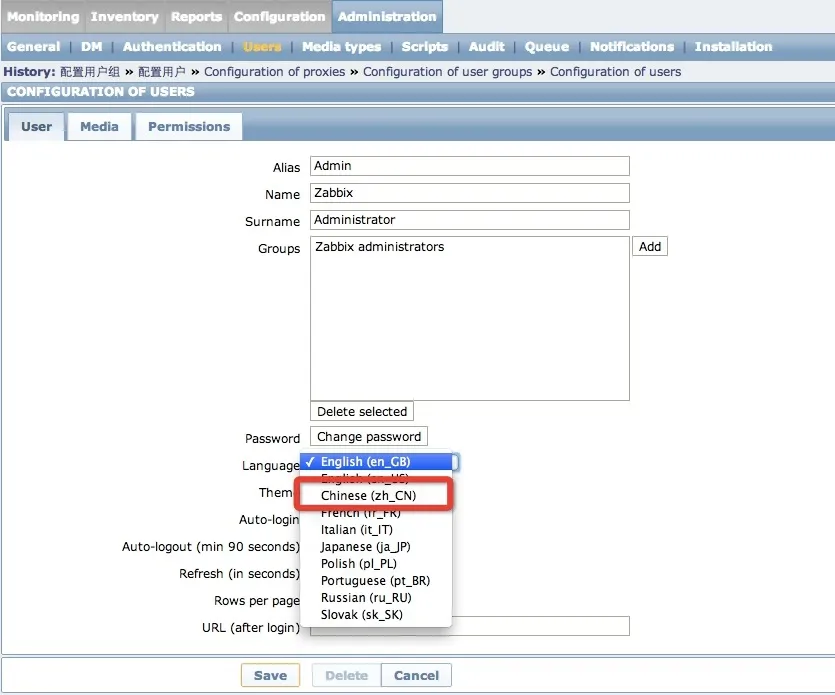This screenshot has width=835, height=695.
Task: Select Chinese (zh_CN) language option
Action: (376, 495)
